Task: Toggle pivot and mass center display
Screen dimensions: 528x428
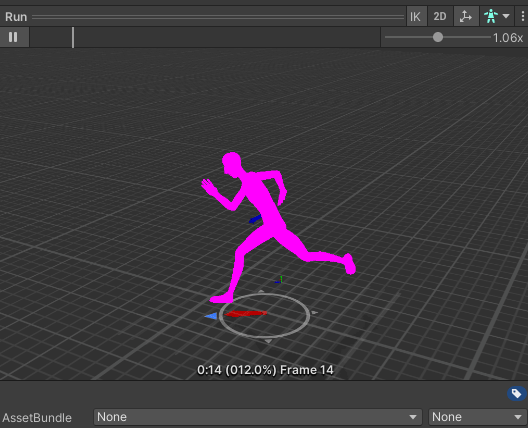Action: [x=466, y=16]
